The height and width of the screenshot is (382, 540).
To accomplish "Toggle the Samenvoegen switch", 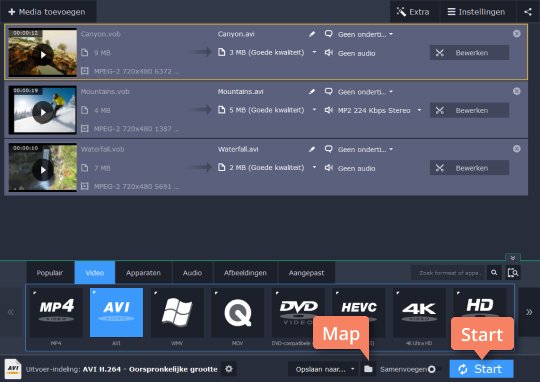I will (x=433, y=369).
